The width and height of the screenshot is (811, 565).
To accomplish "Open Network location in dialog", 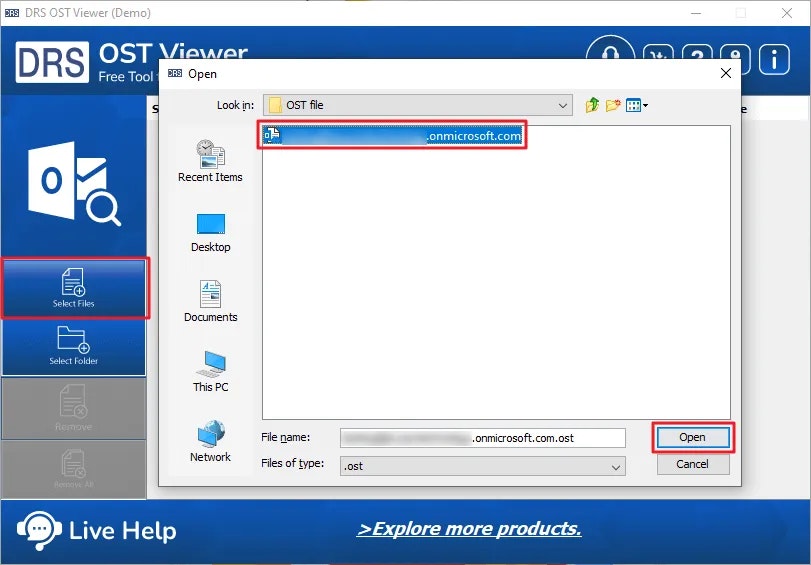I will pos(211,441).
